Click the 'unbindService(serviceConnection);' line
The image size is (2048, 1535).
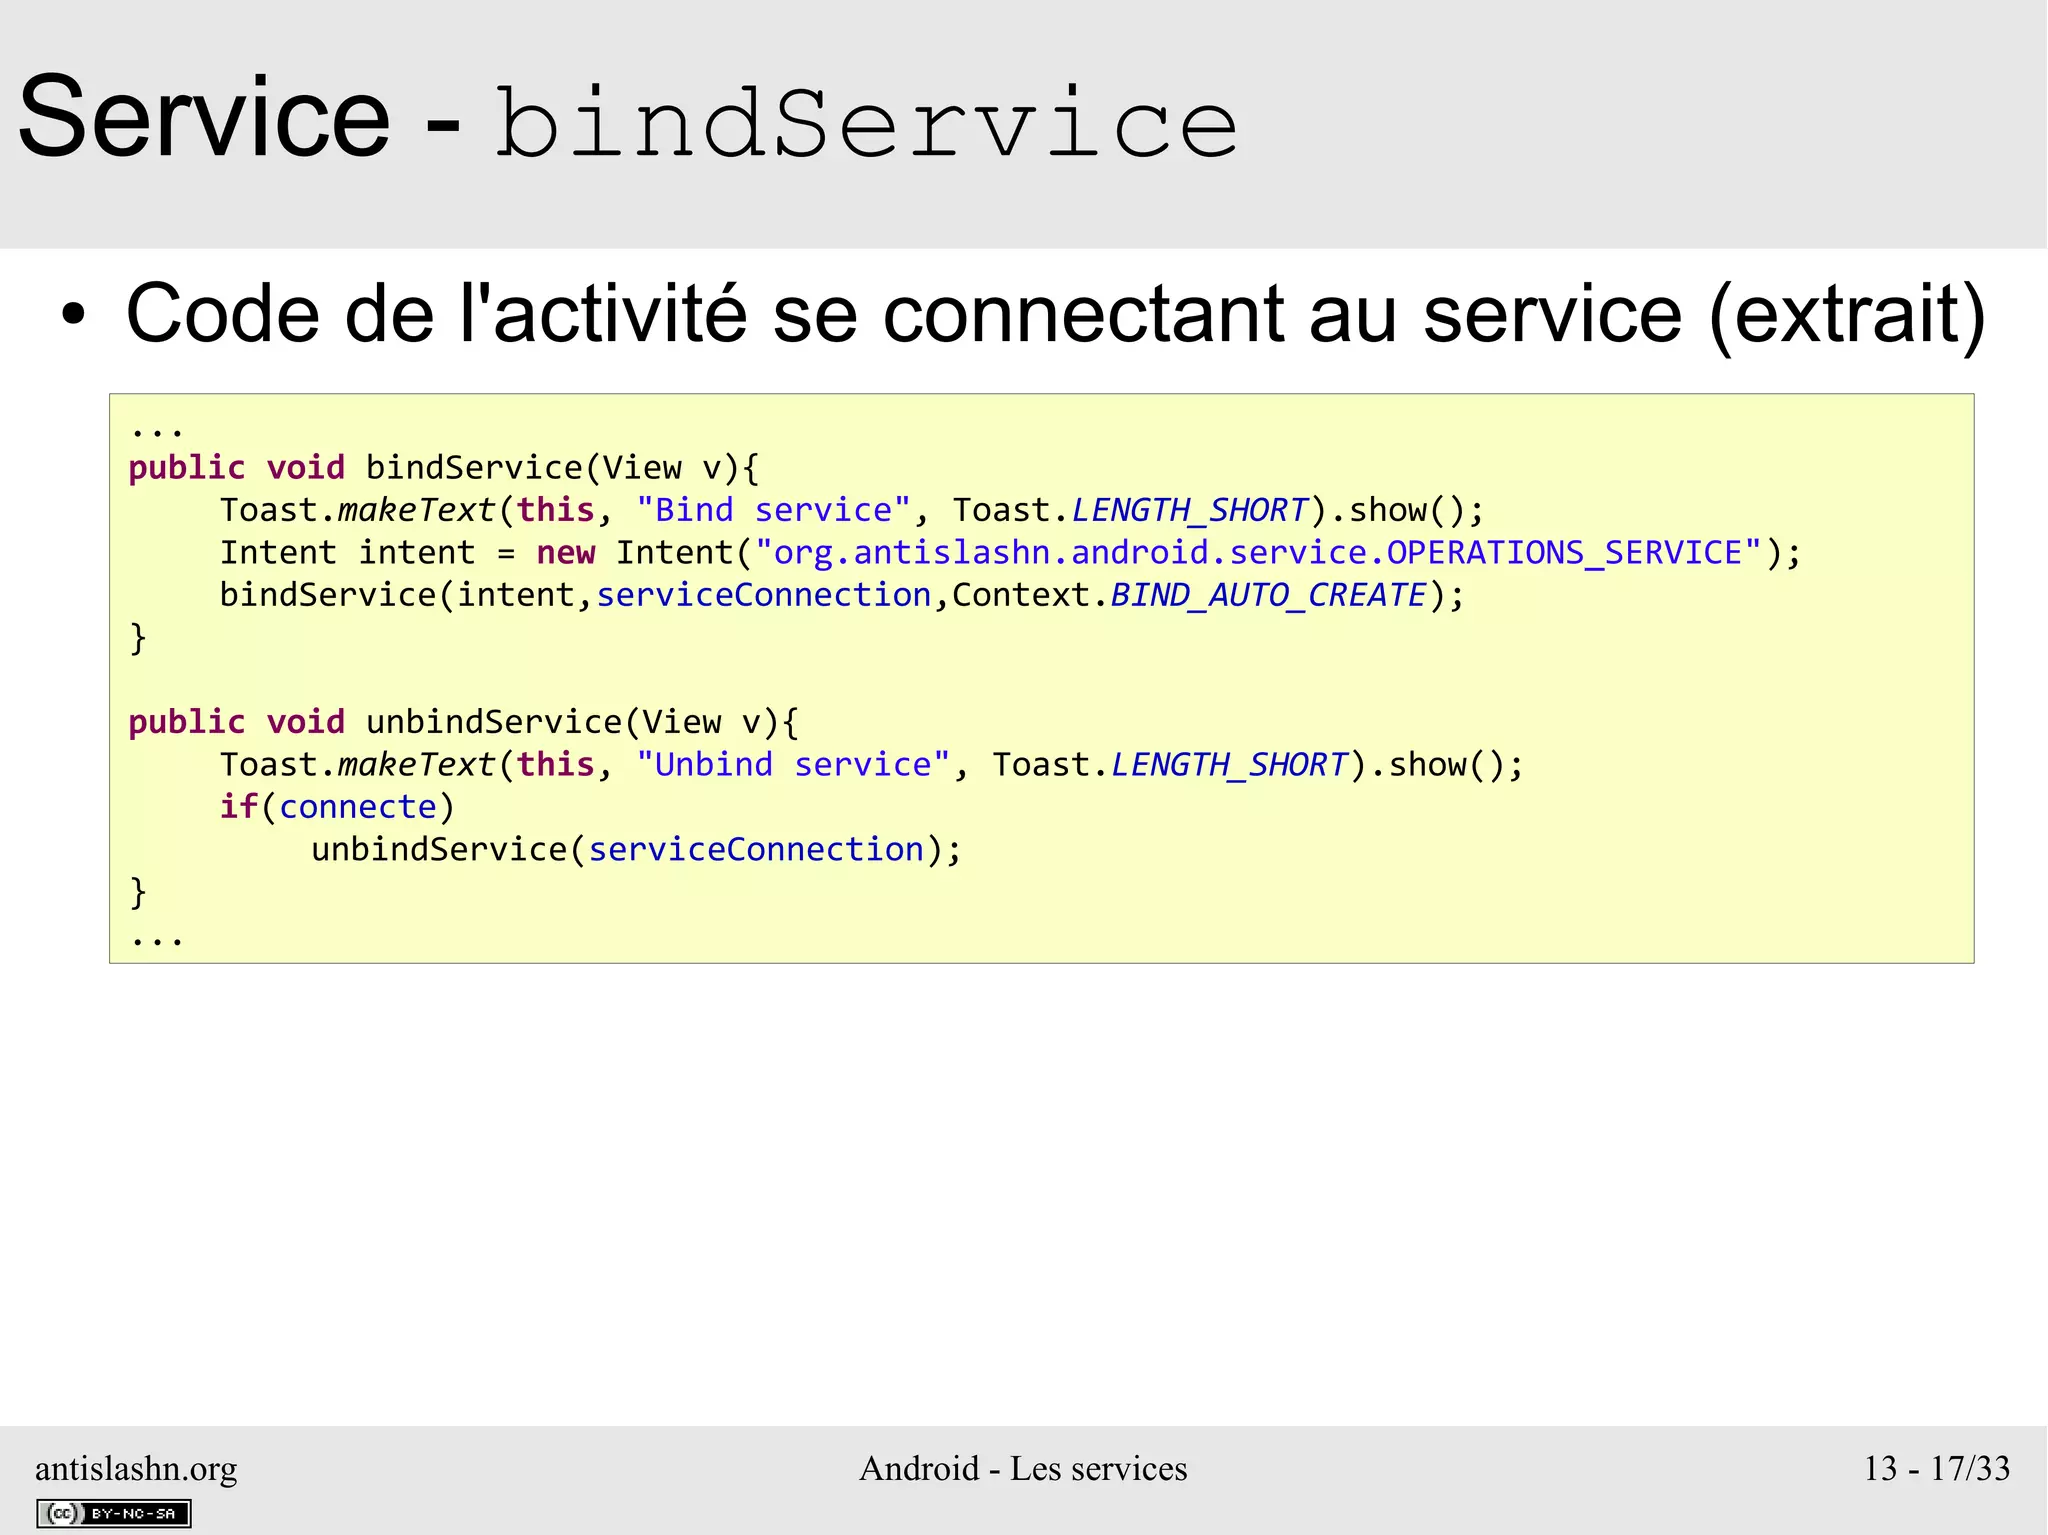[x=636, y=849]
